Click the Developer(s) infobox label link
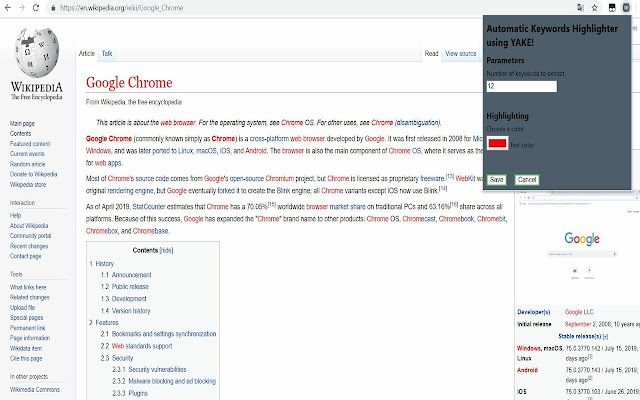This screenshot has height=400, width=640. point(533,312)
